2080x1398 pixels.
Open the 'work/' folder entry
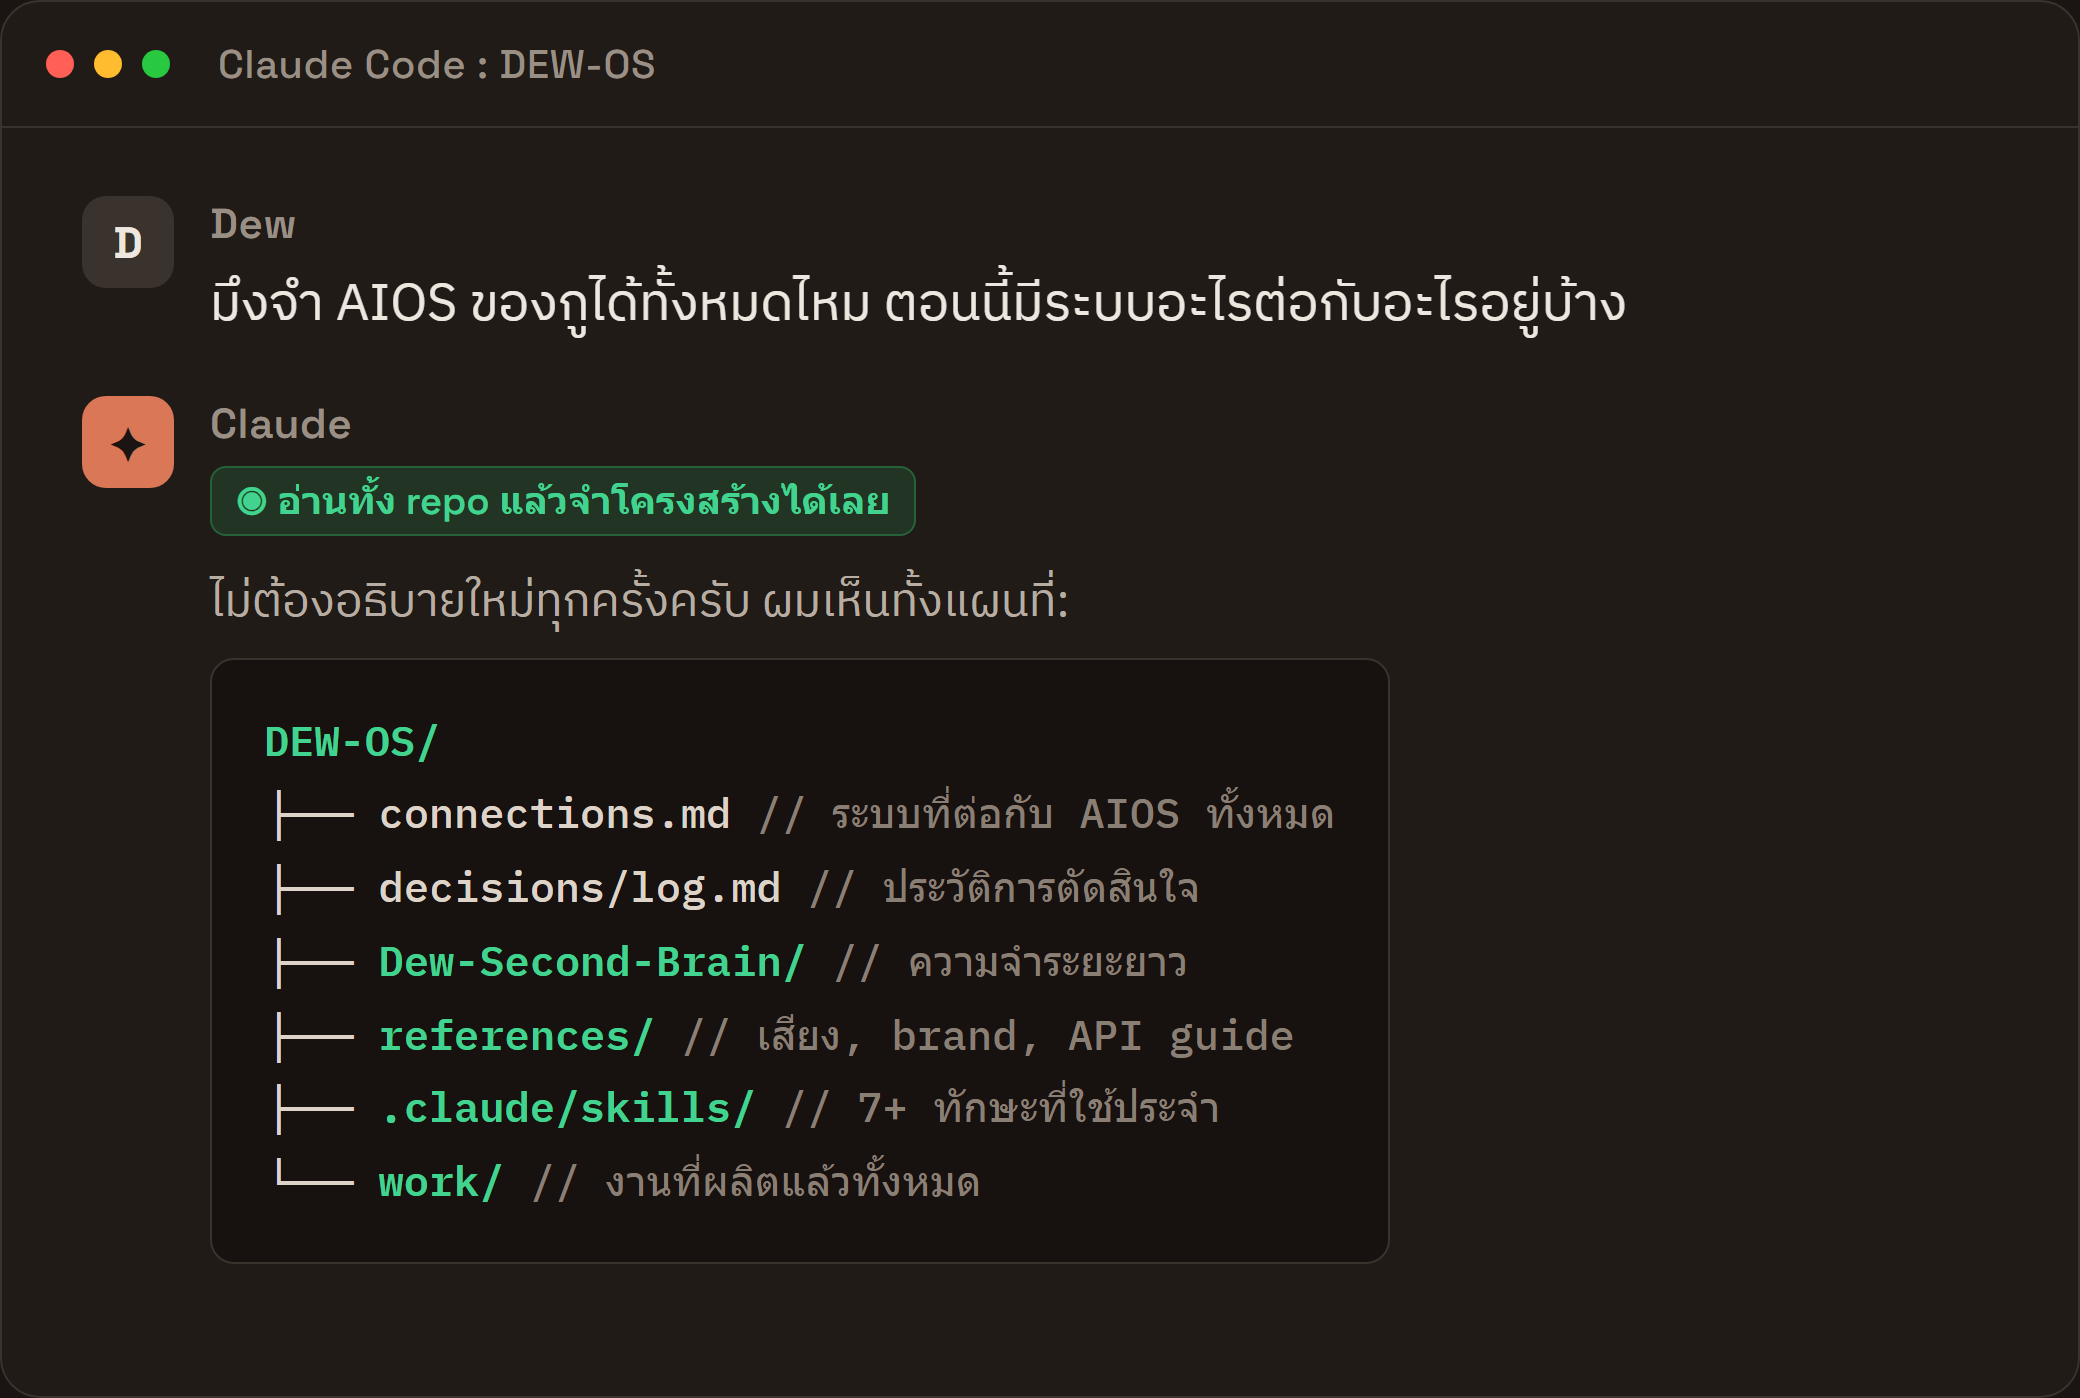click(x=440, y=1182)
